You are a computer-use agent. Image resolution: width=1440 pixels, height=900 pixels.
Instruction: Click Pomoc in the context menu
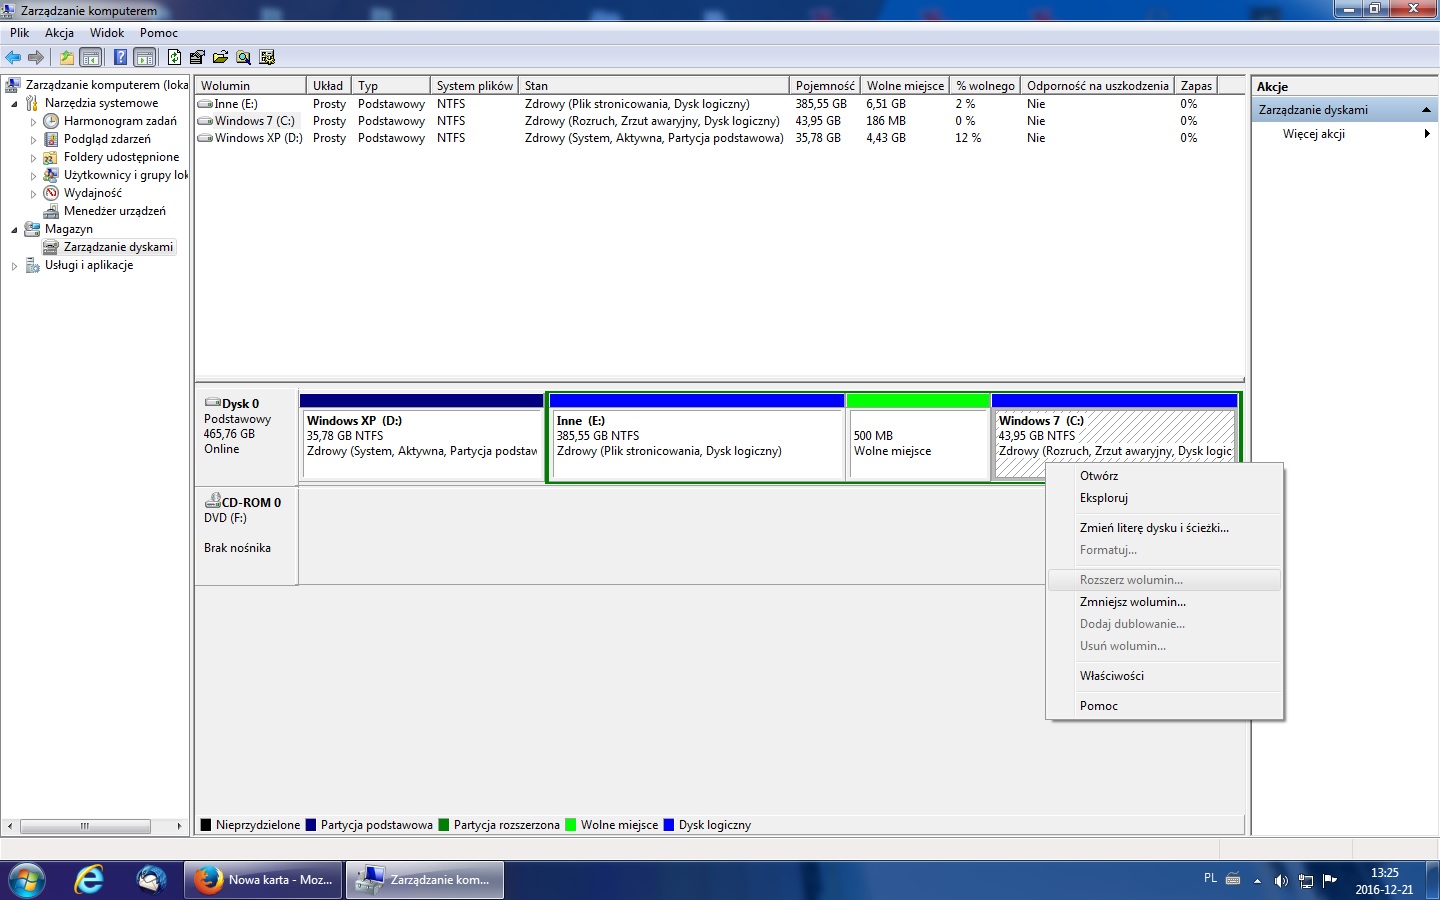1164,706
